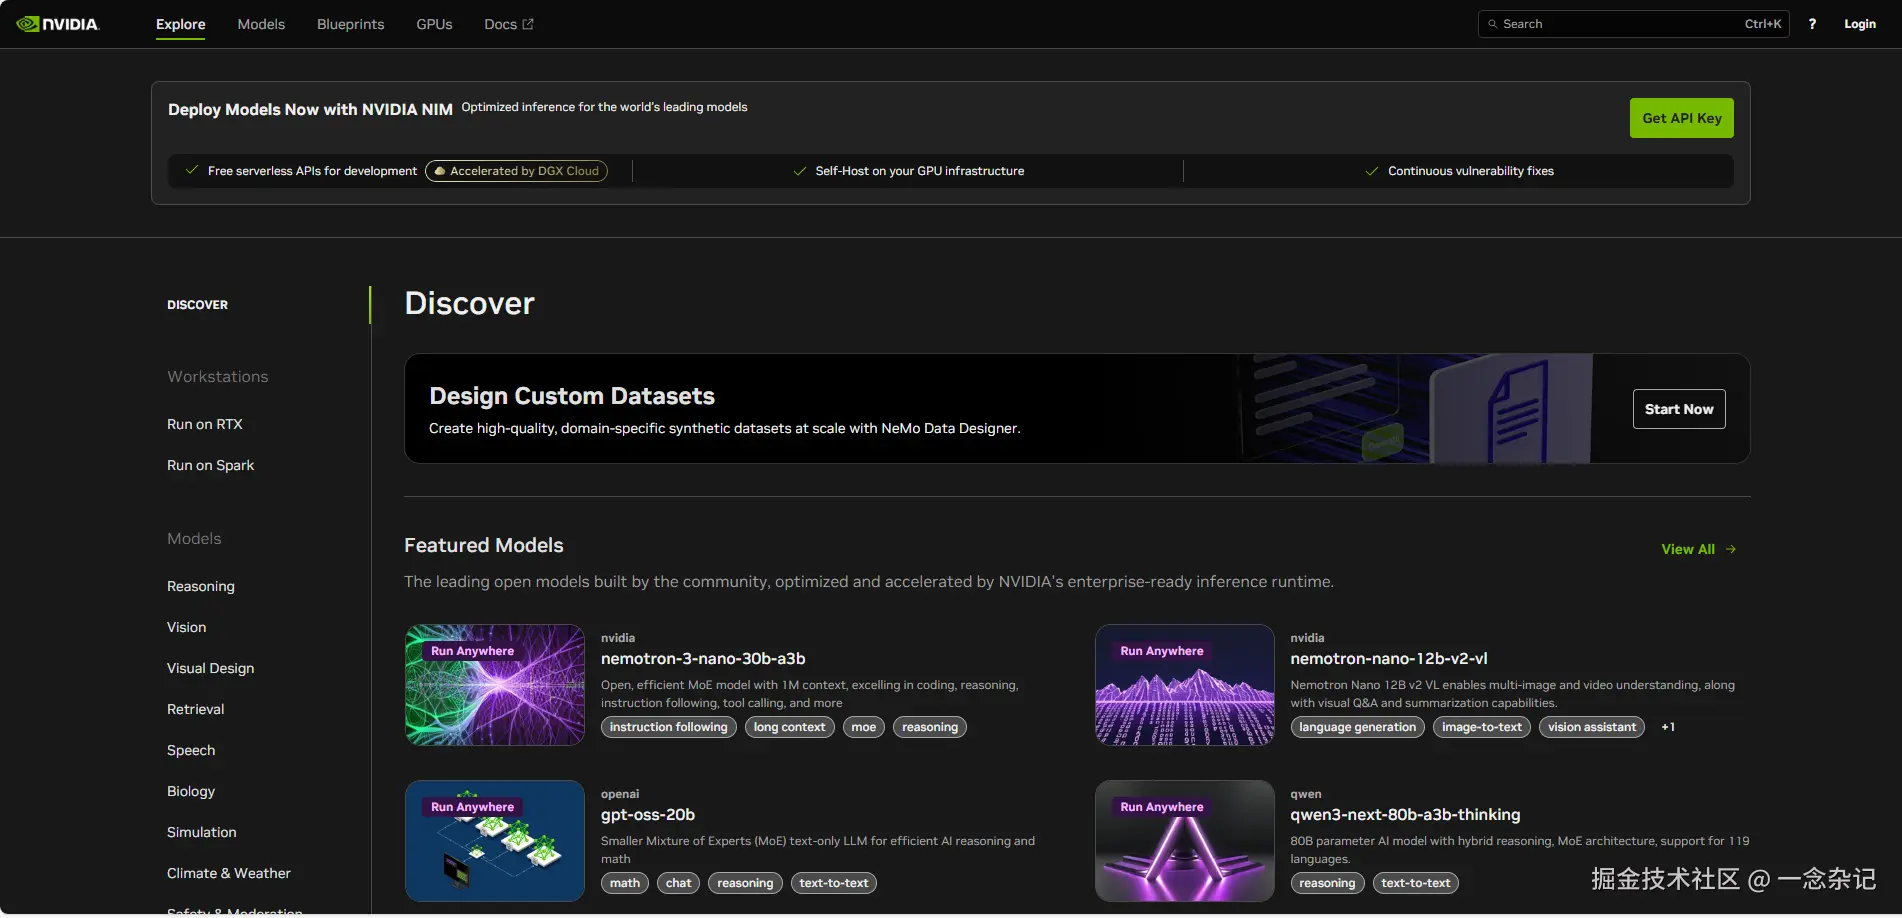This screenshot has width=1902, height=918.
Task: Click the Docs external link icon
Action: [x=528, y=24]
